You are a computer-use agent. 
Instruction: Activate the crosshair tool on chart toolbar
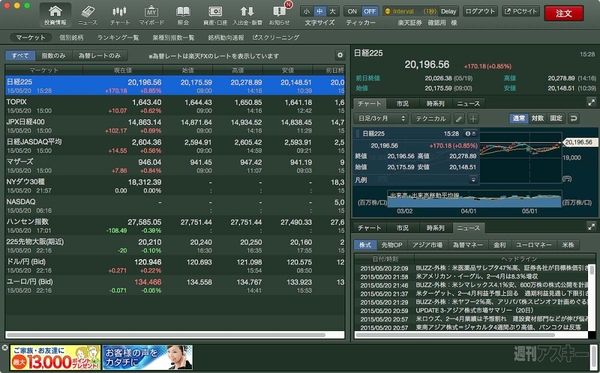473,119
